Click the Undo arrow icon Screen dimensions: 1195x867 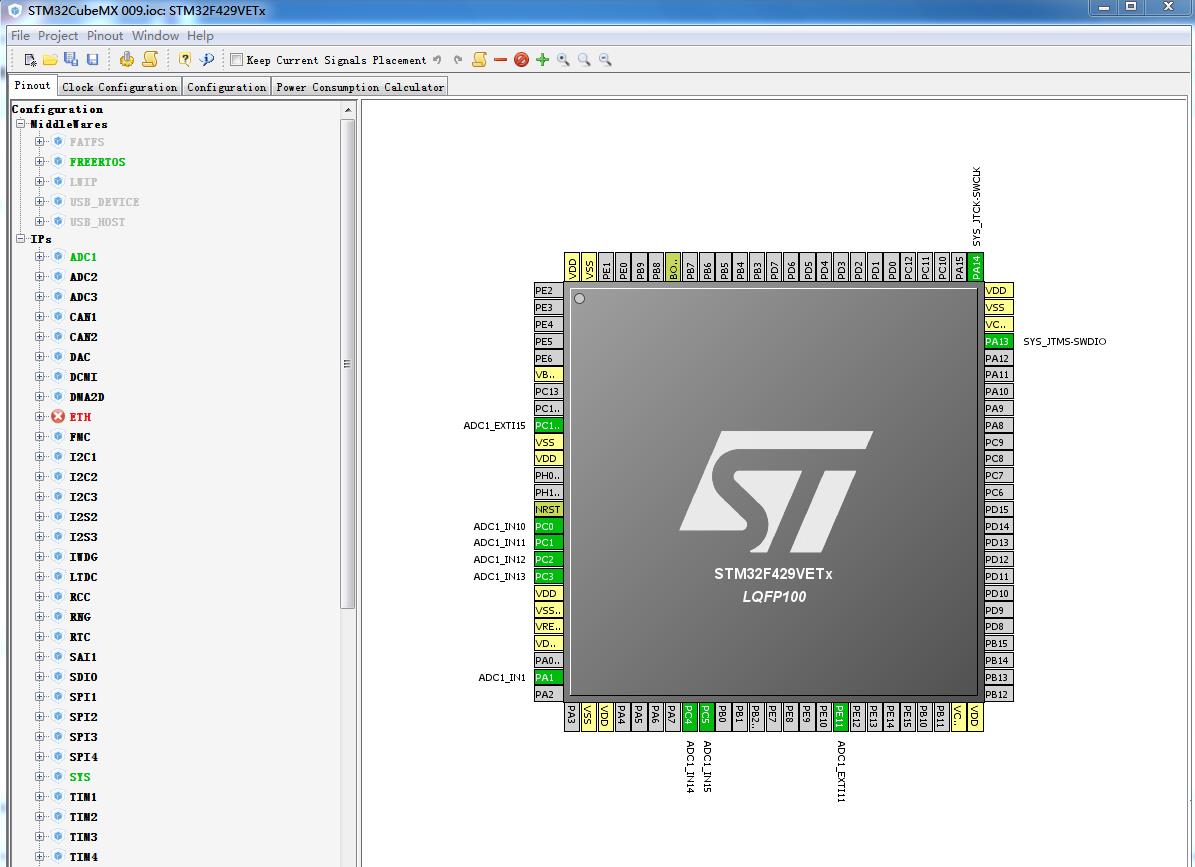click(437, 59)
